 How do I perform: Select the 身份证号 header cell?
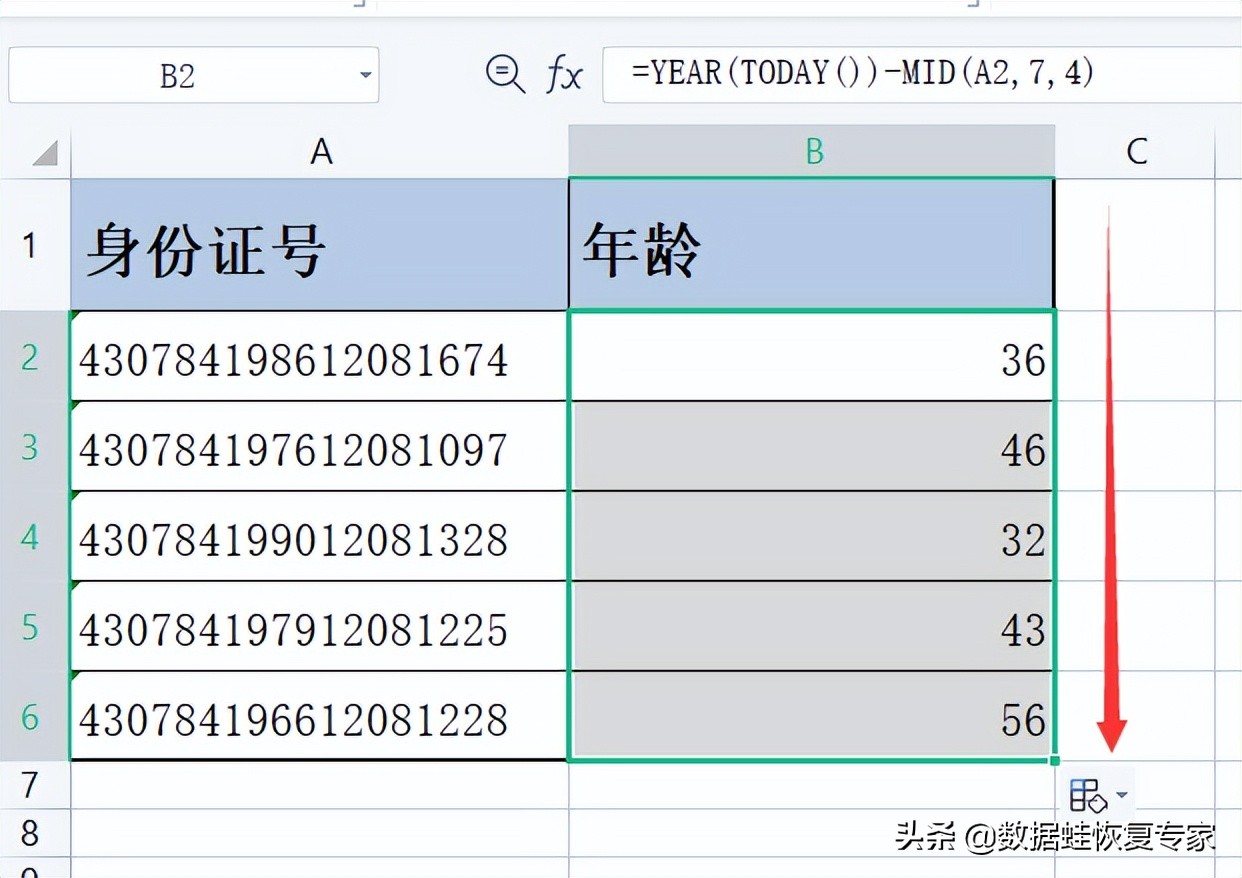tap(320, 245)
